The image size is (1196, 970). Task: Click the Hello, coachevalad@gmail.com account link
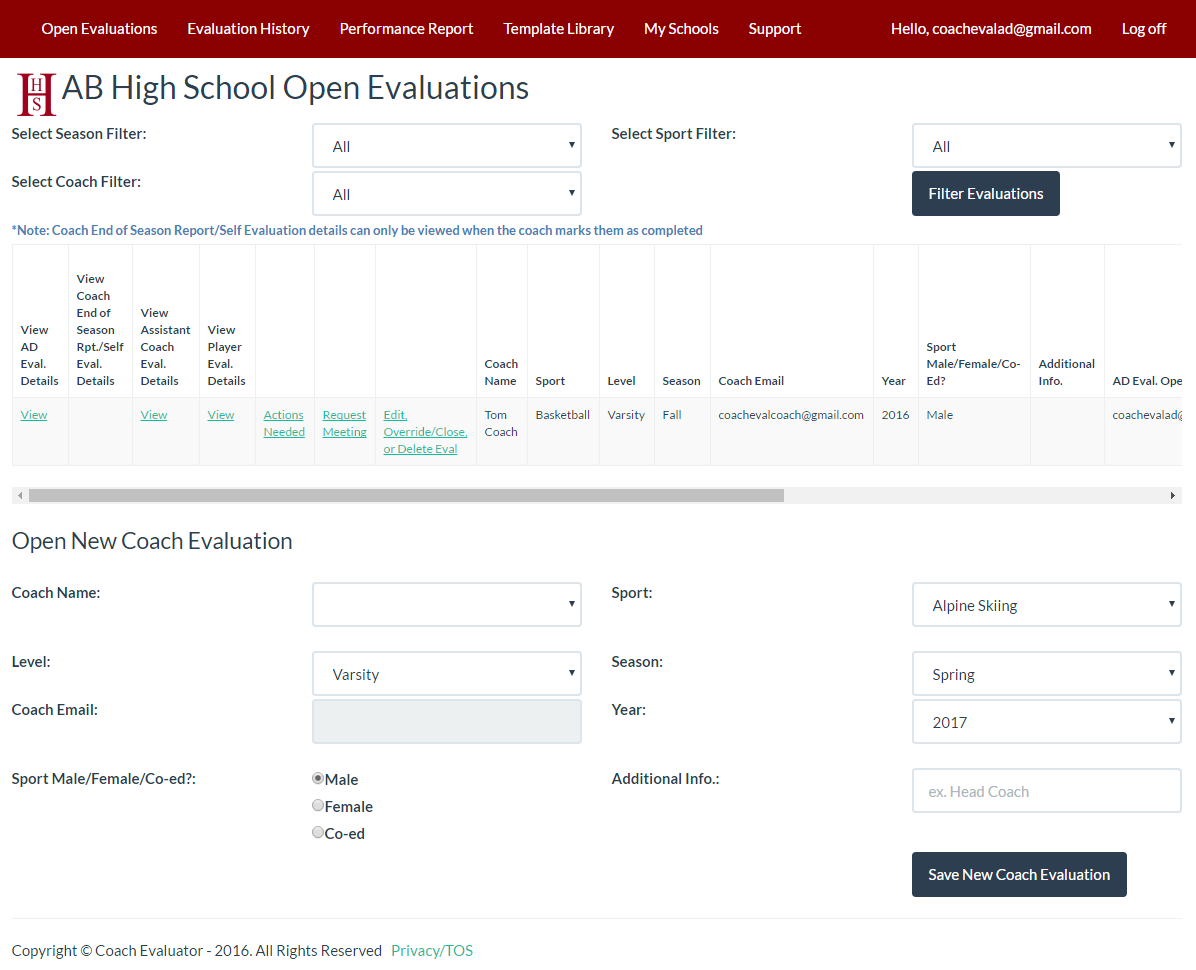click(x=991, y=29)
